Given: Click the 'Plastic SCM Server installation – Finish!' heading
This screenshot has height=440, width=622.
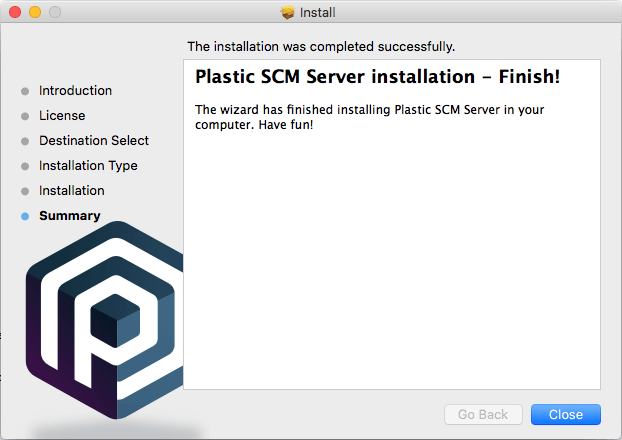Looking at the screenshot, I should [x=377, y=76].
